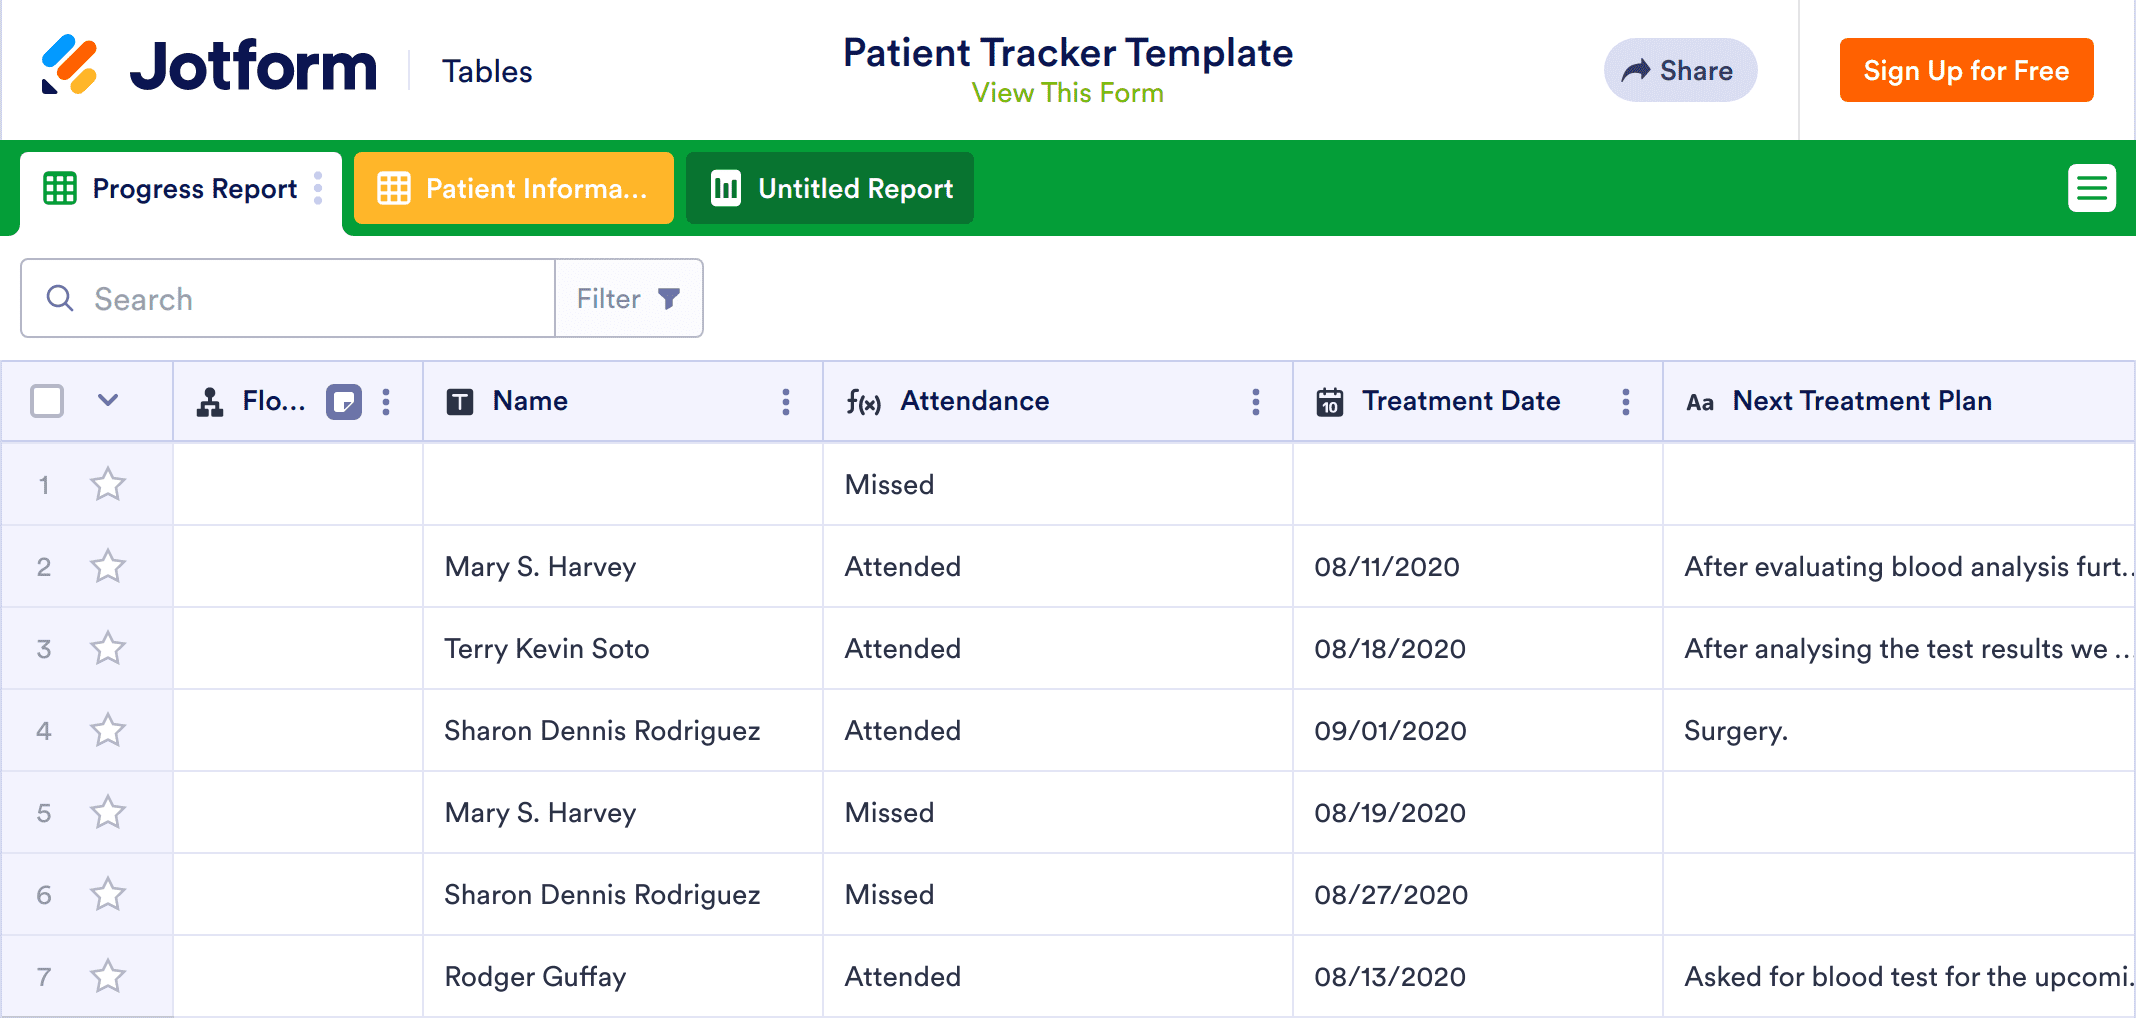The image size is (2136, 1018).
Task: Open Name column options menu
Action: (x=786, y=402)
